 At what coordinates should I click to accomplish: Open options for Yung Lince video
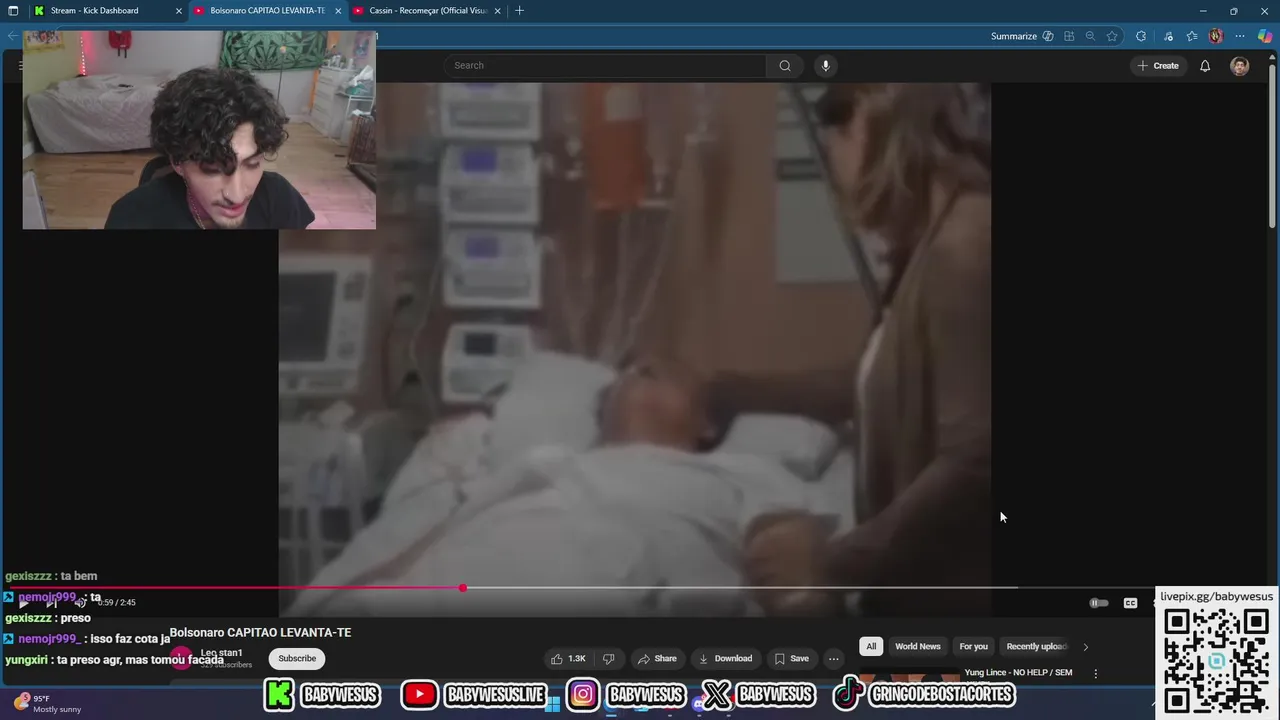[x=1096, y=674]
